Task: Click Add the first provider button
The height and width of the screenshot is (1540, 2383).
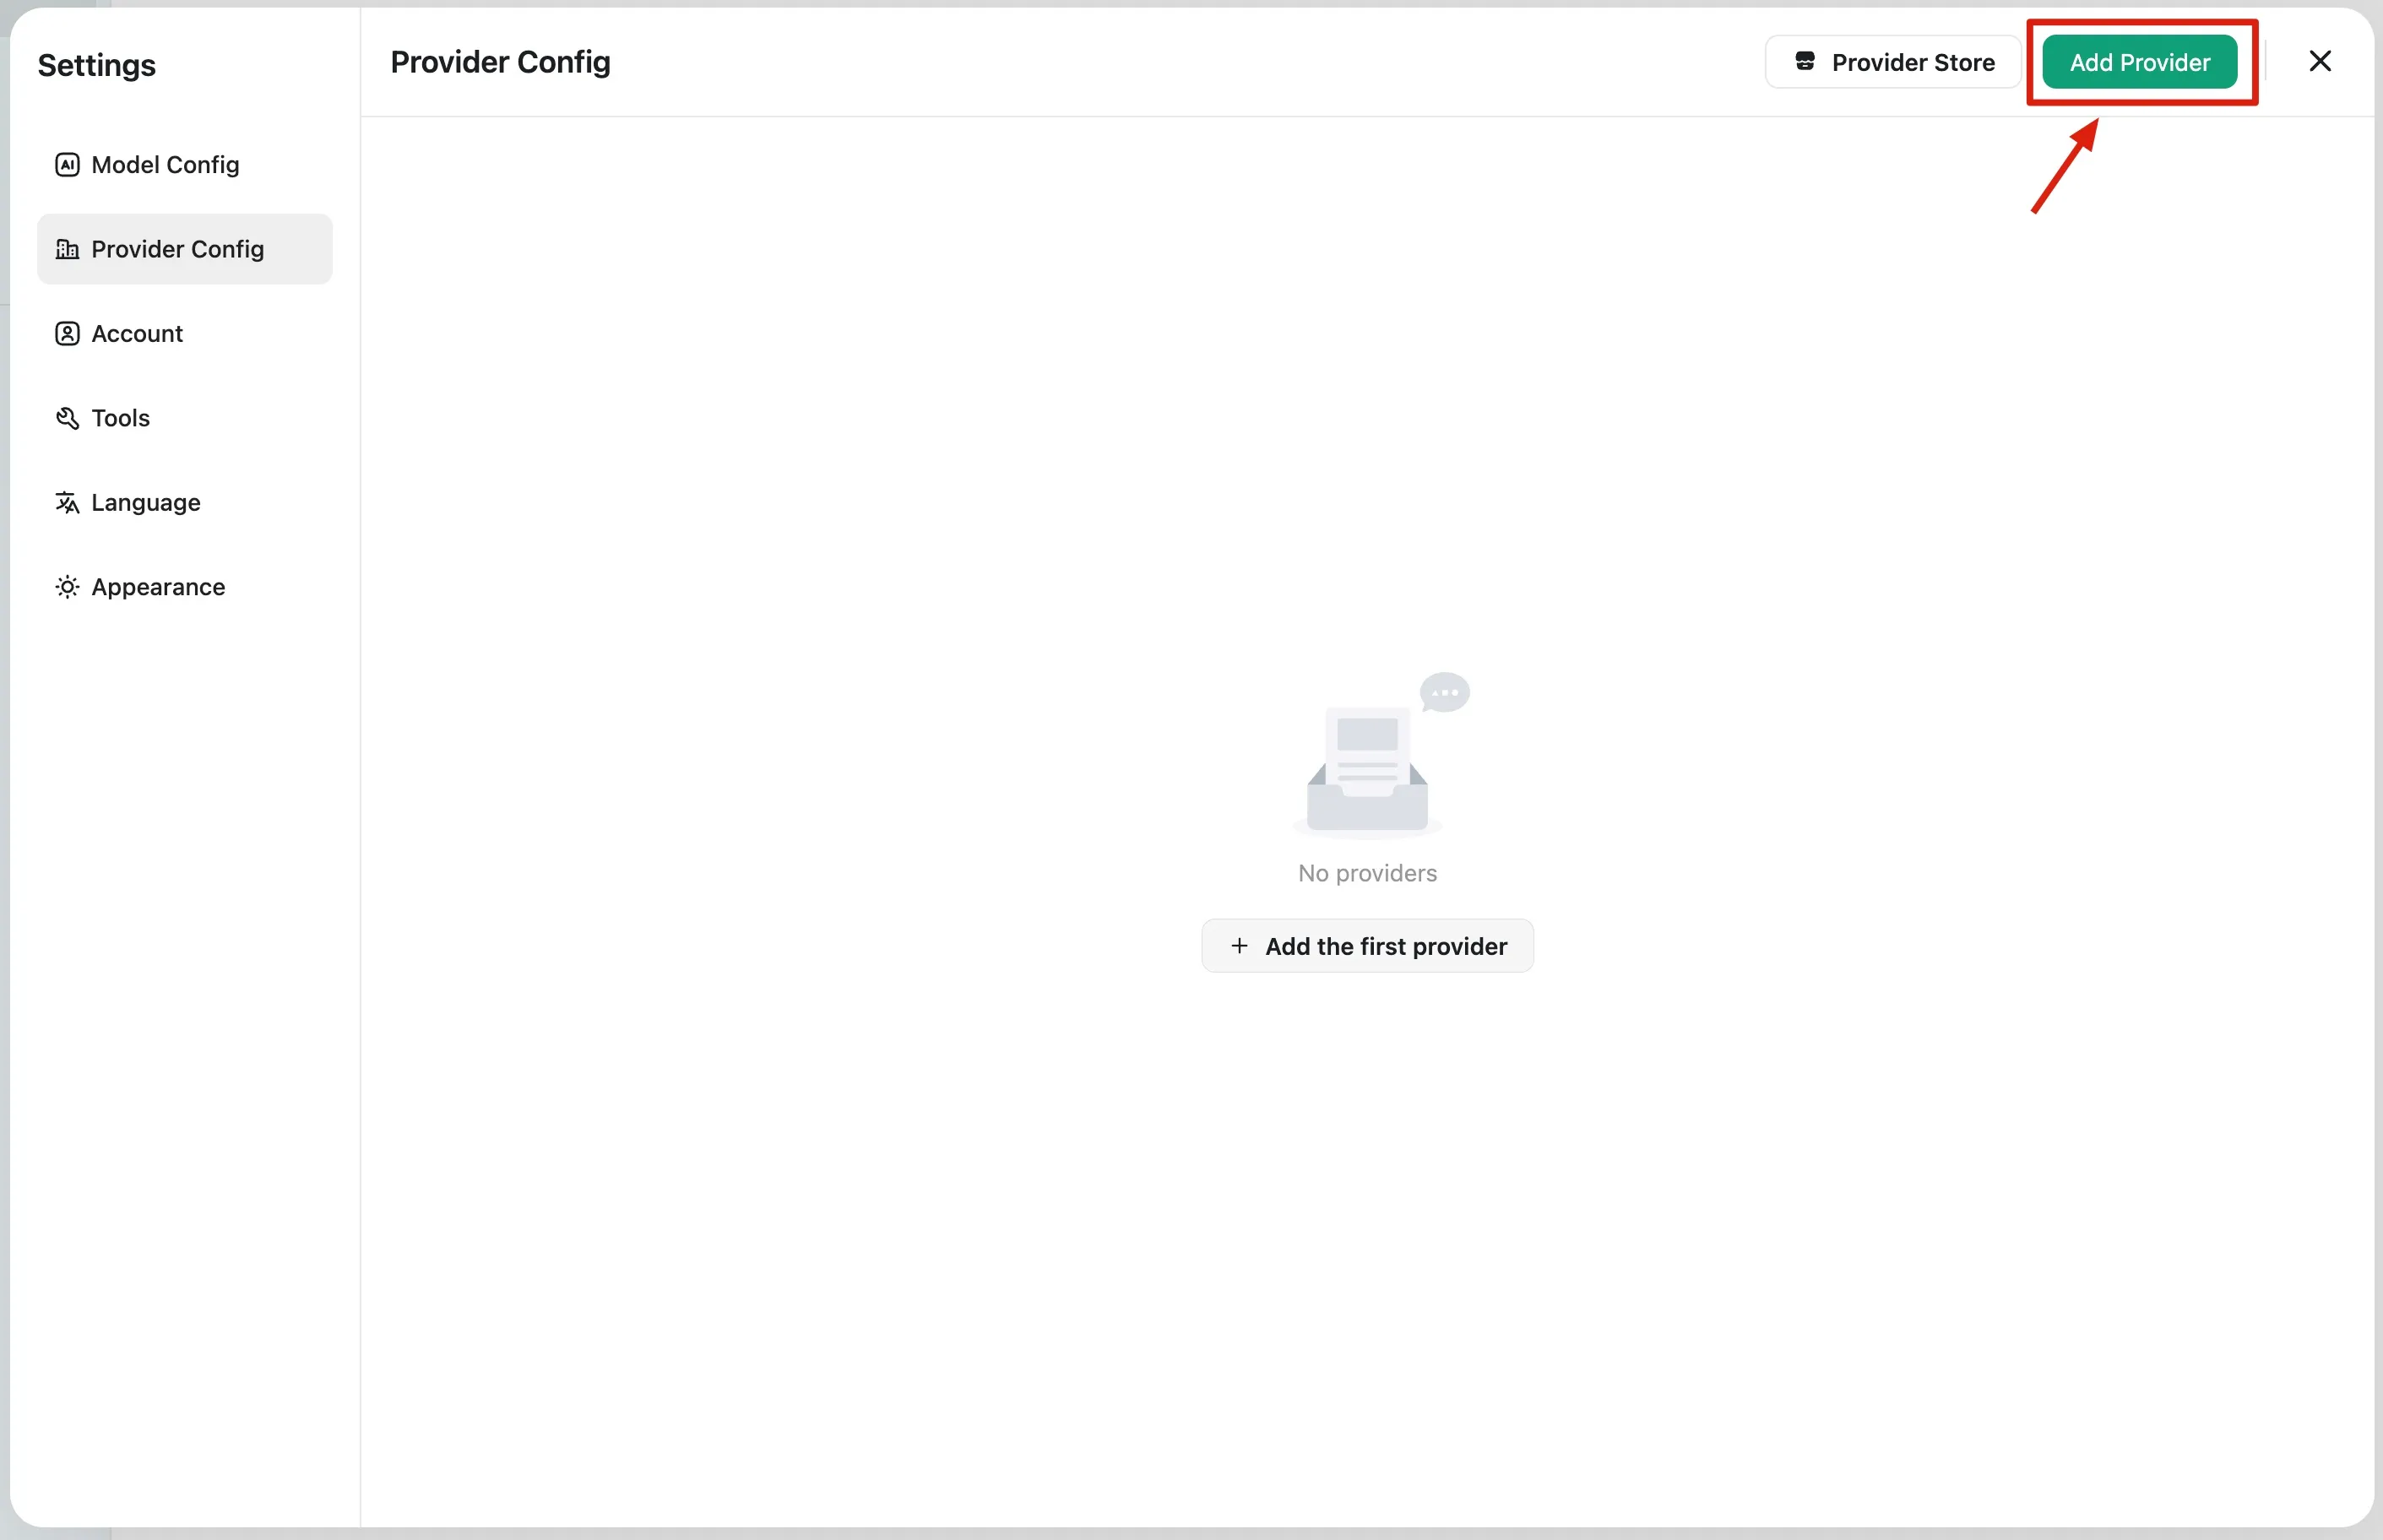Action: (x=1367, y=946)
